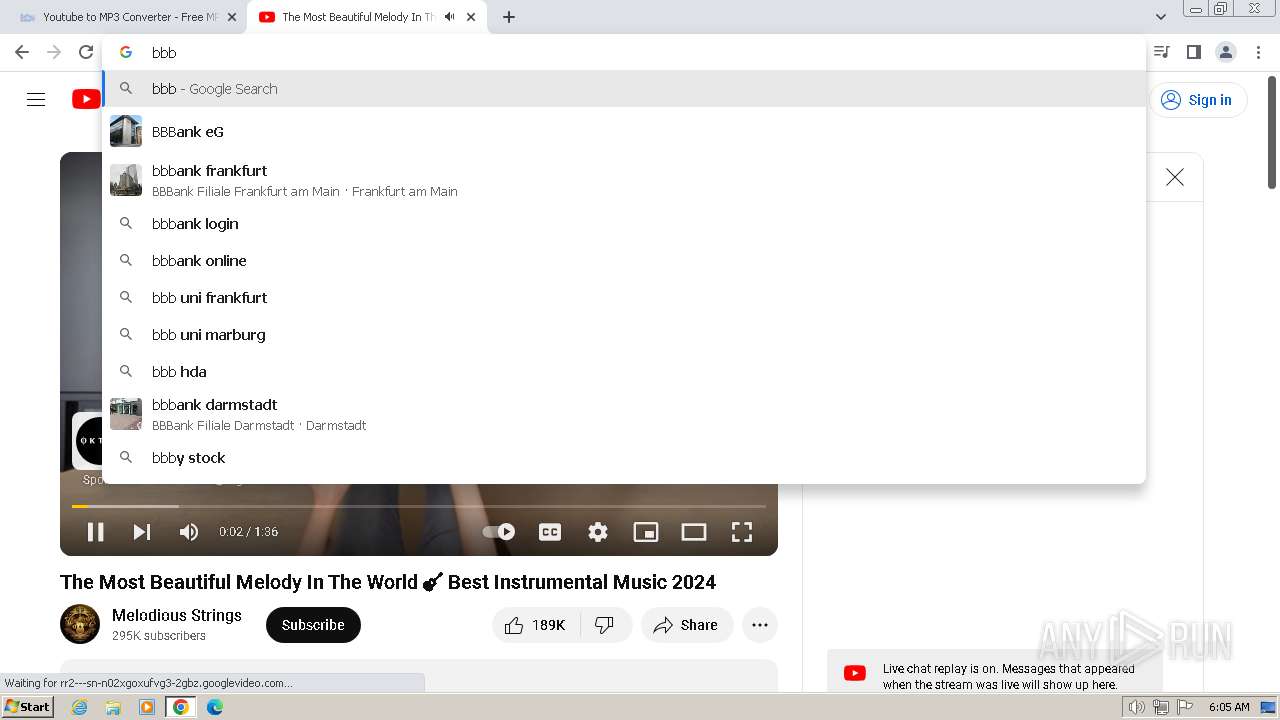Close the YouTube video tab
1280x720 pixels.
point(471,17)
